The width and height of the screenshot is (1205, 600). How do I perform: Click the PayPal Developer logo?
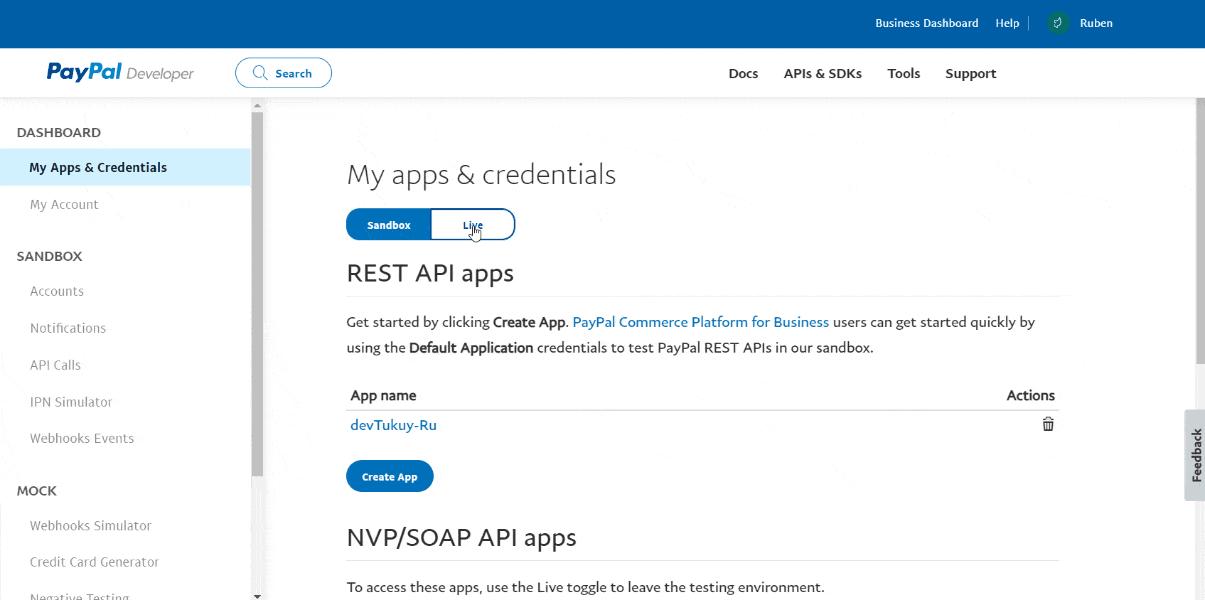click(119, 71)
